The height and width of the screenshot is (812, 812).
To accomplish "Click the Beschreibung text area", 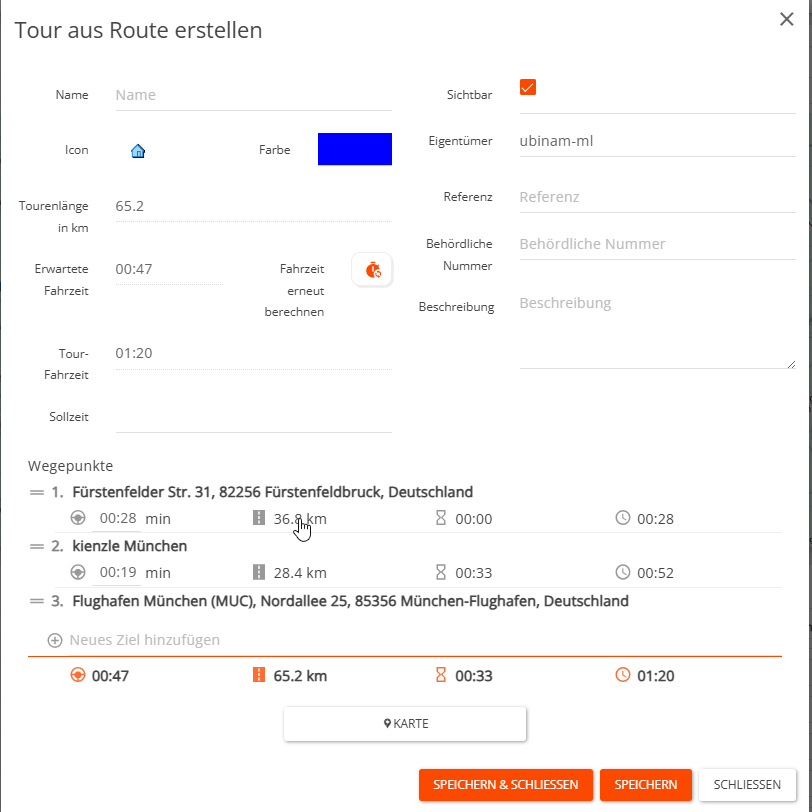I will [x=656, y=330].
